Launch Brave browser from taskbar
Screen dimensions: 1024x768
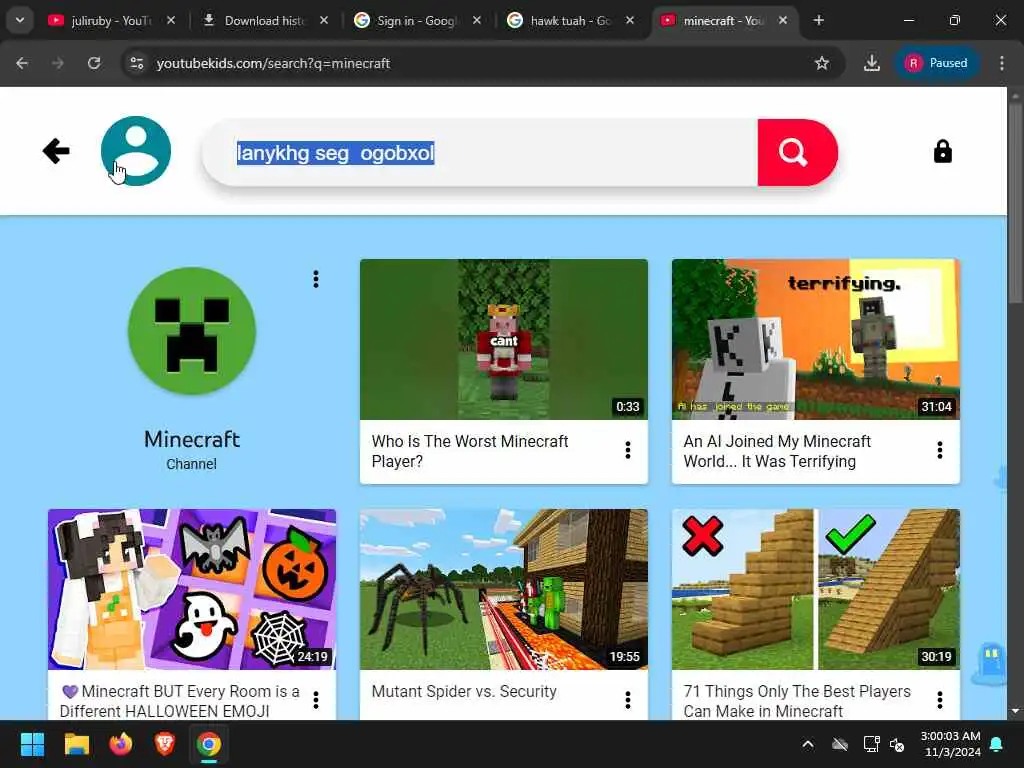(165, 744)
